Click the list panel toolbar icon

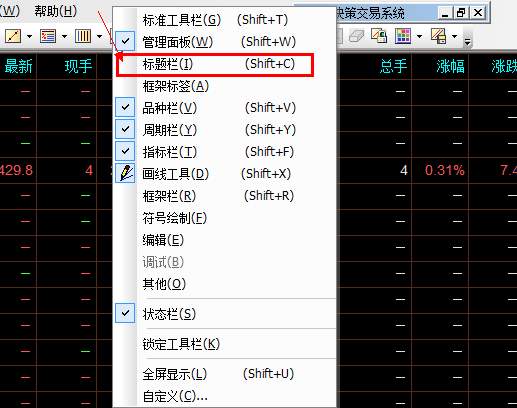coord(48,36)
